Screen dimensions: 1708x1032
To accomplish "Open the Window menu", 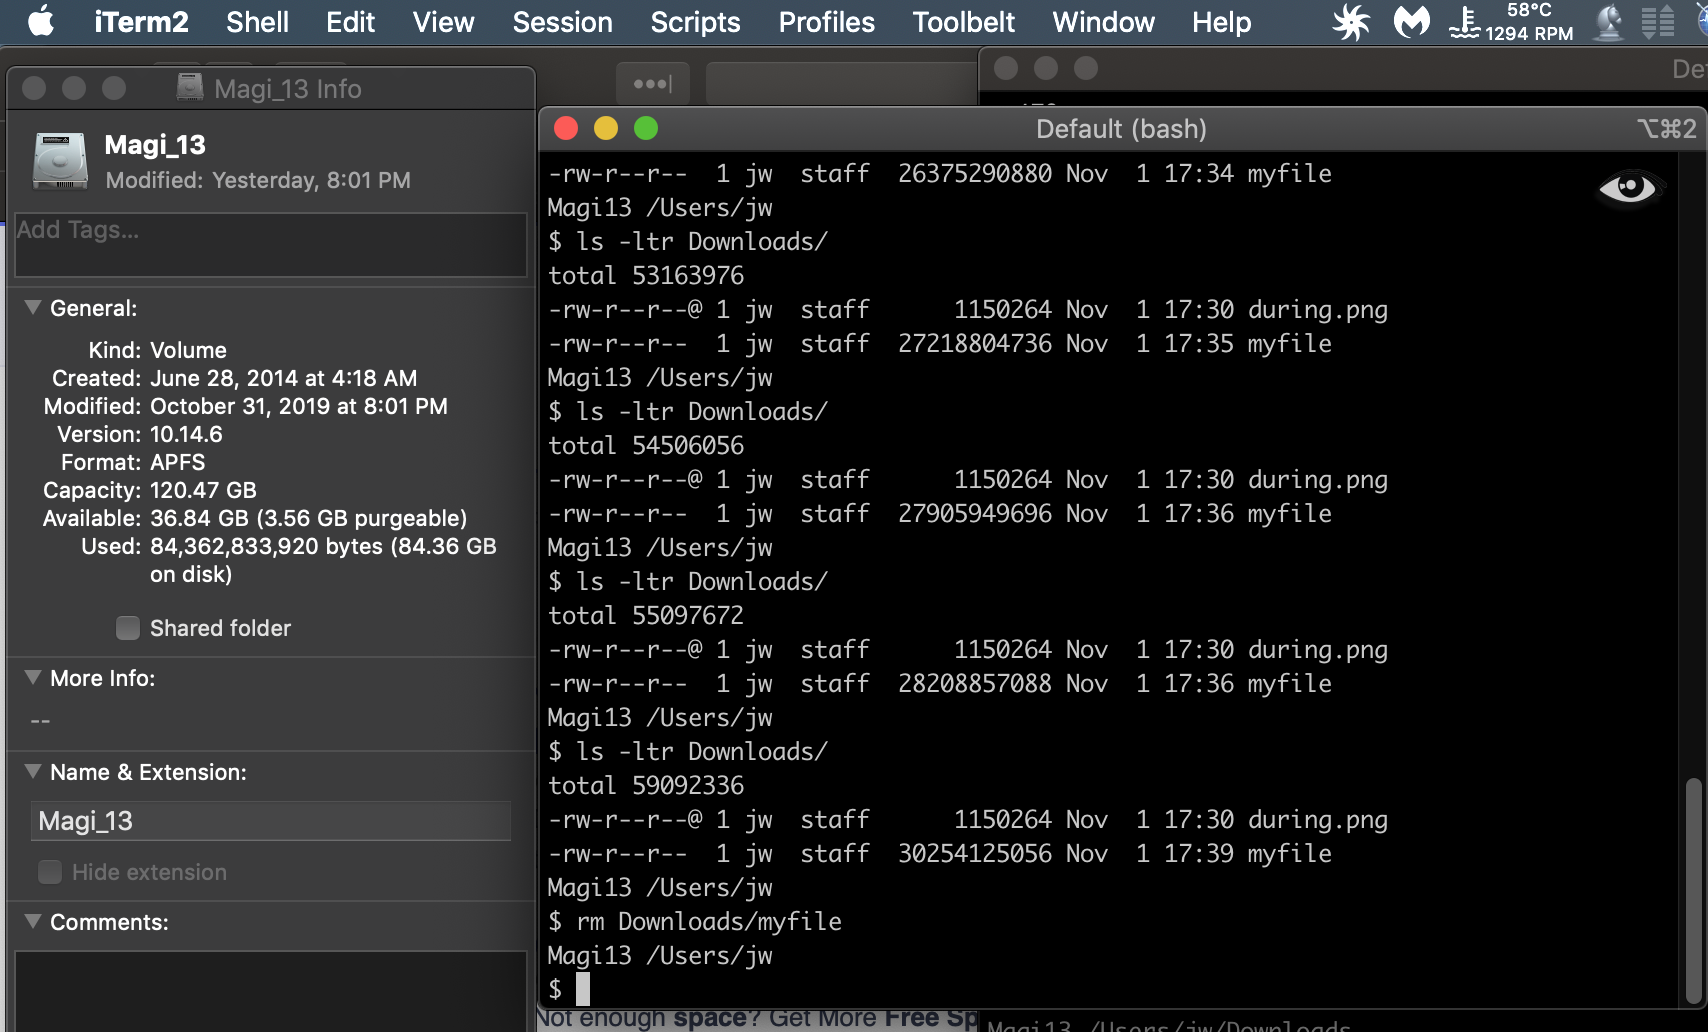I will [x=1103, y=22].
